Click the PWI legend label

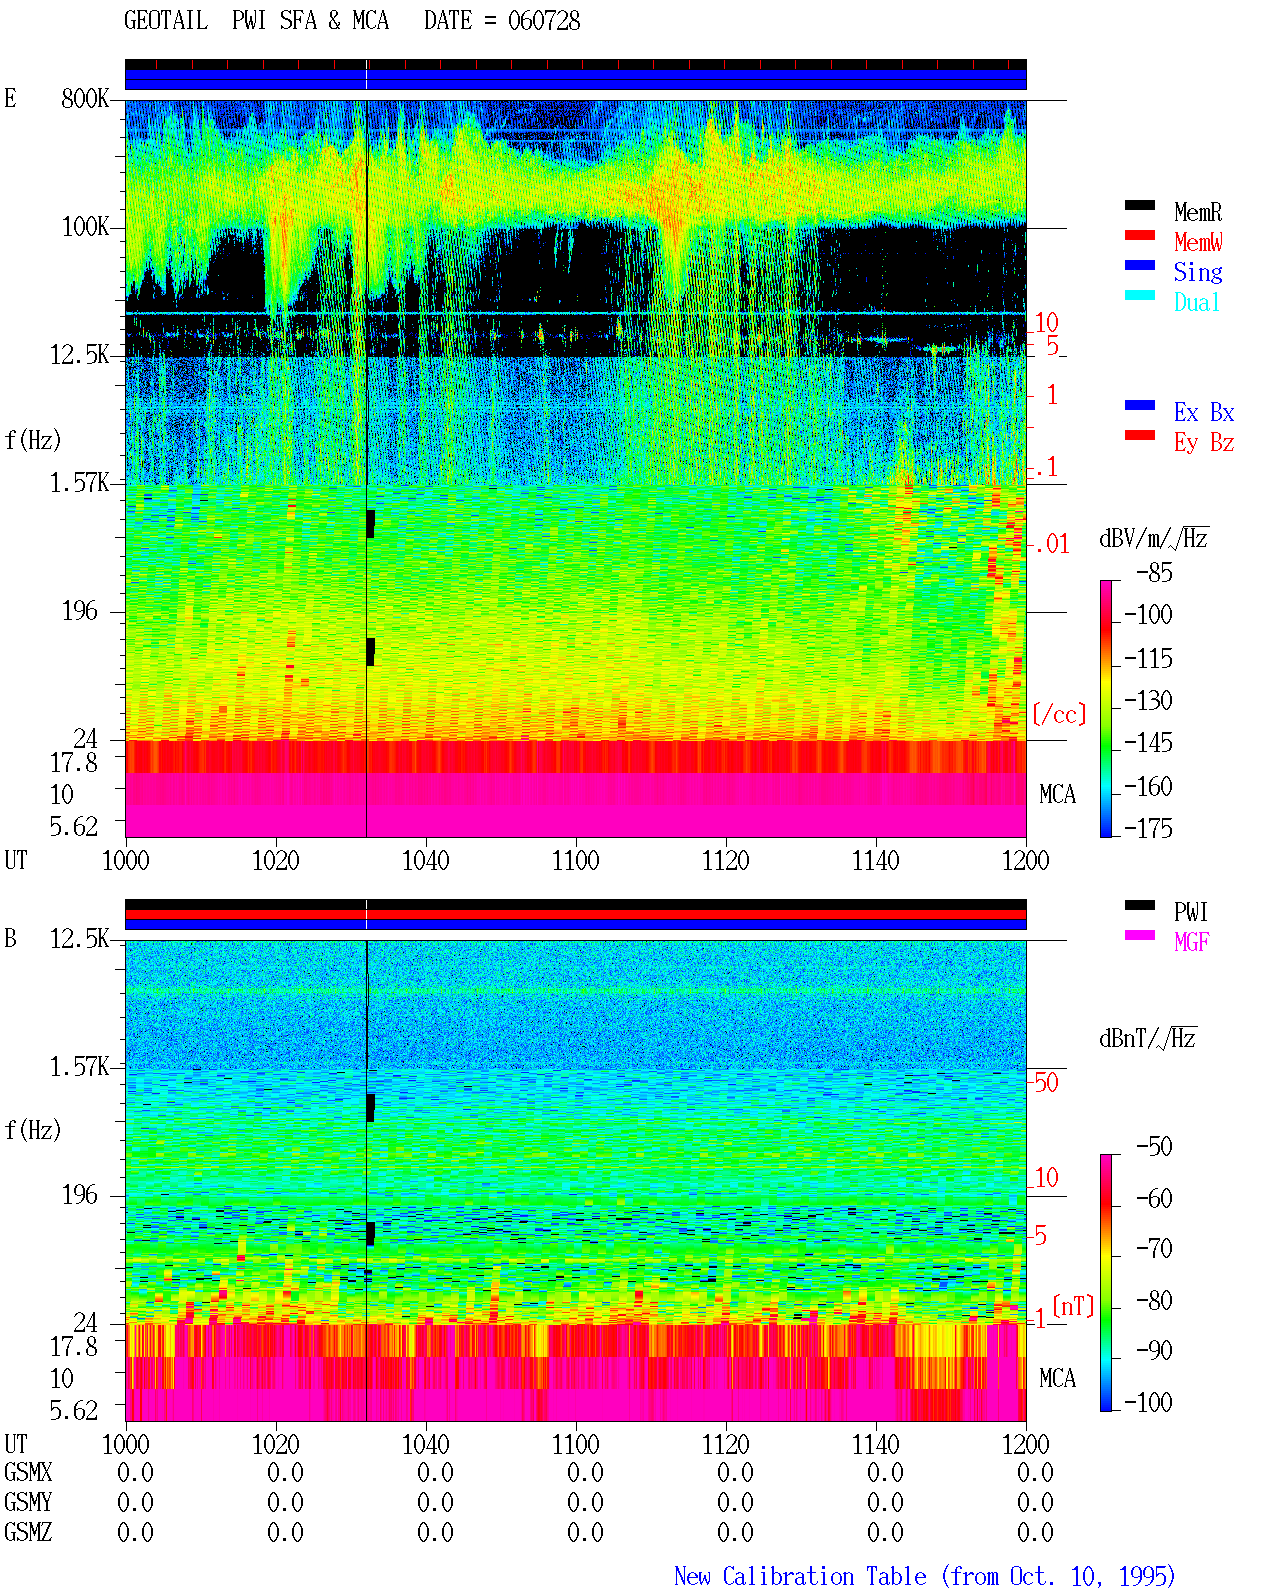[1191, 912]
